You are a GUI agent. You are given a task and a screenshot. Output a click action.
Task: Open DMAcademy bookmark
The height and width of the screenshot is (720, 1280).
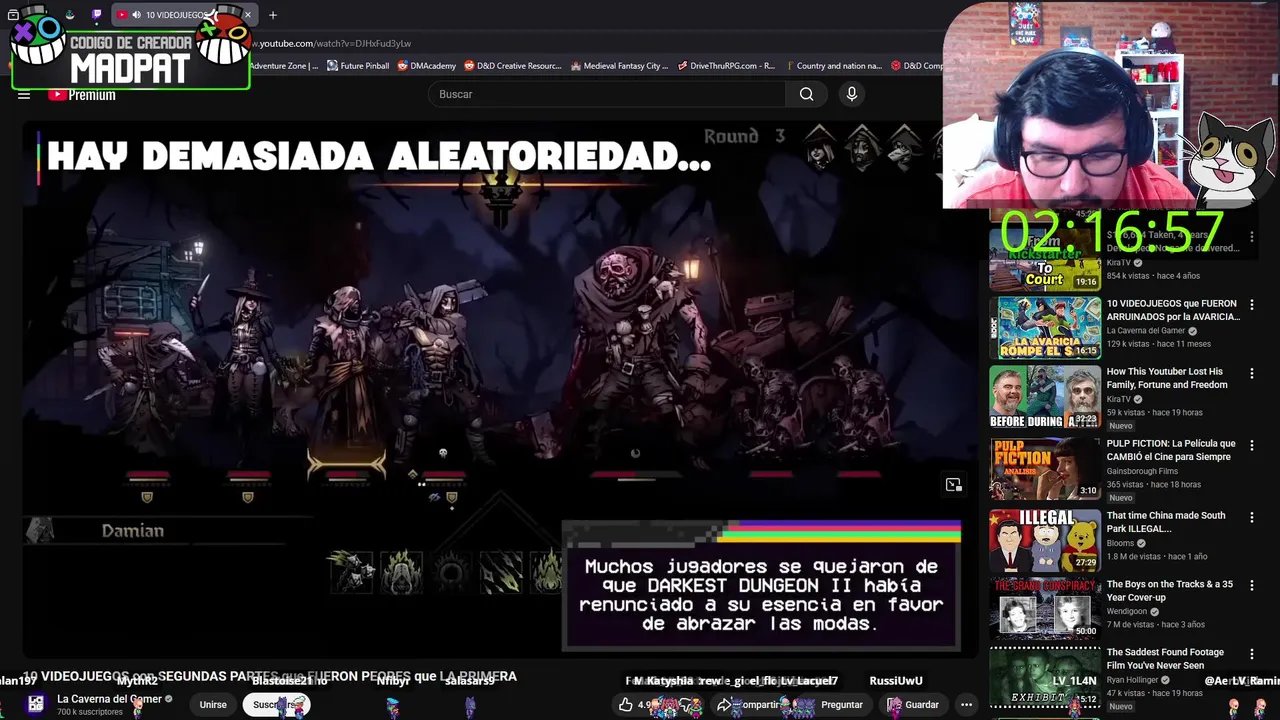pos(426,66)
